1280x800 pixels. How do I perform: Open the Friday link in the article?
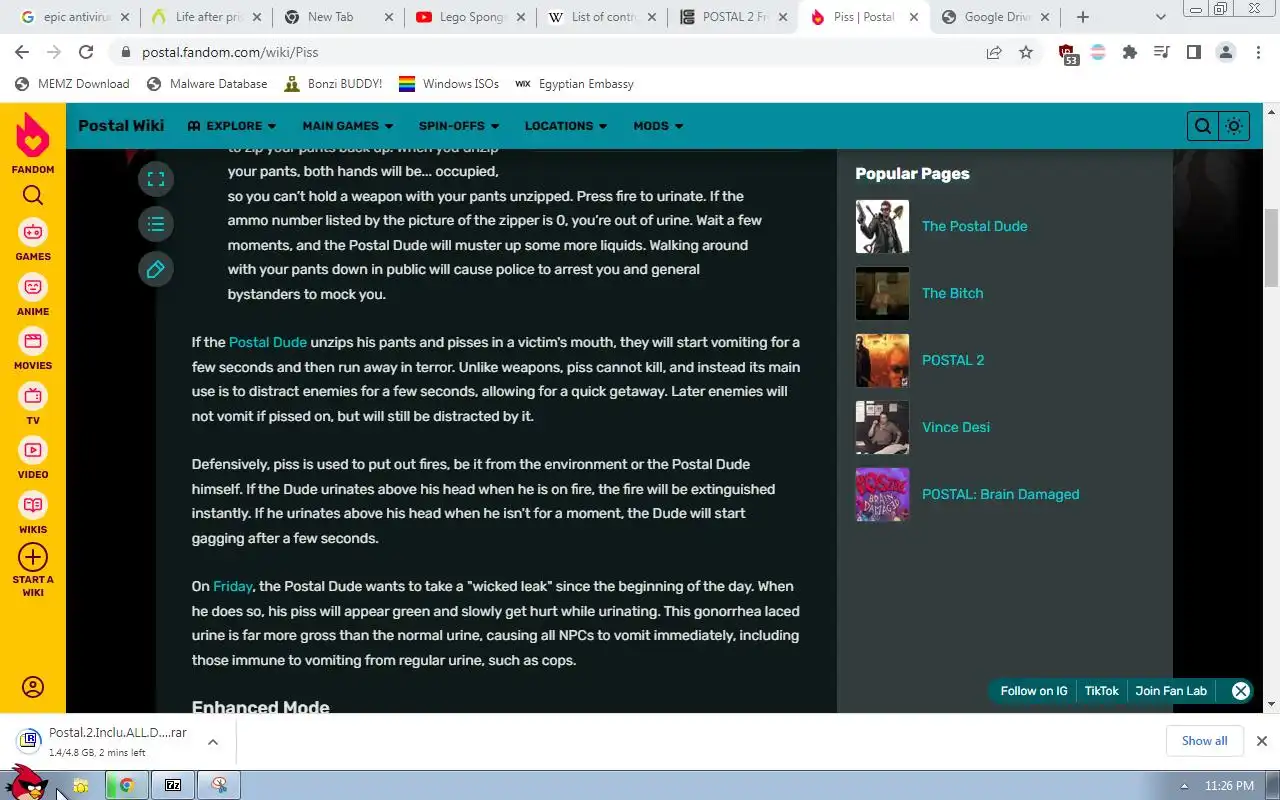tap(233, 586)
